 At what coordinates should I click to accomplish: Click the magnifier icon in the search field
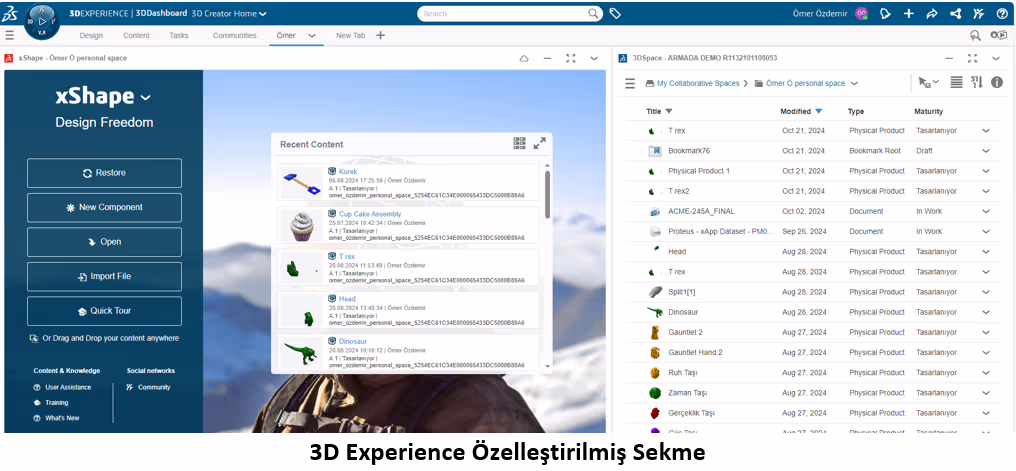click(x=594, y=13)
